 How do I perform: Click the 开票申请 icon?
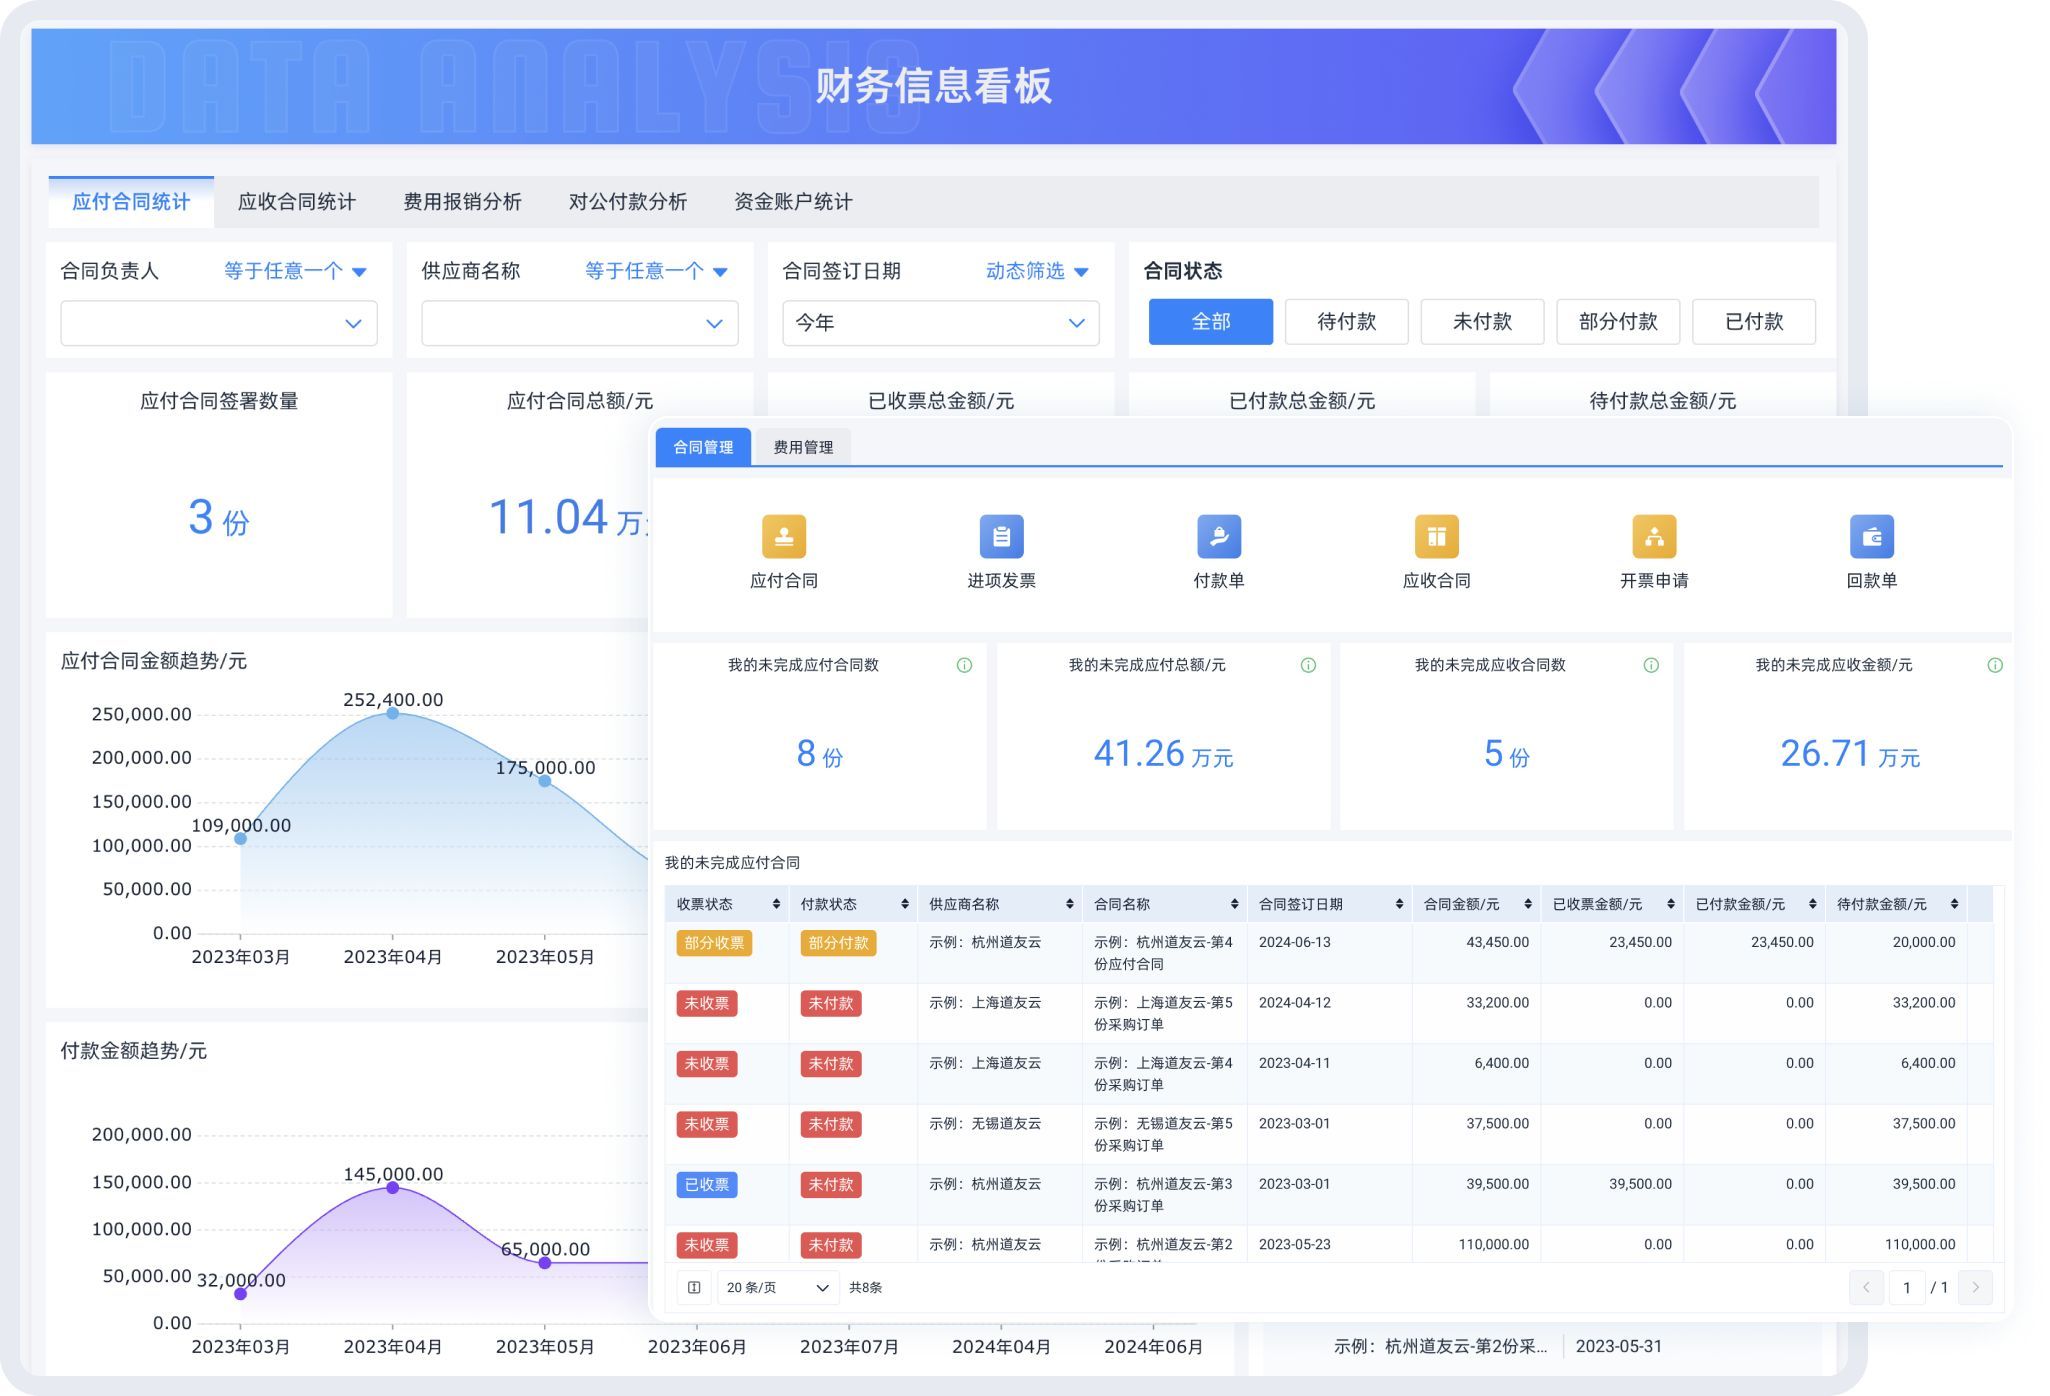[1653, 537]
